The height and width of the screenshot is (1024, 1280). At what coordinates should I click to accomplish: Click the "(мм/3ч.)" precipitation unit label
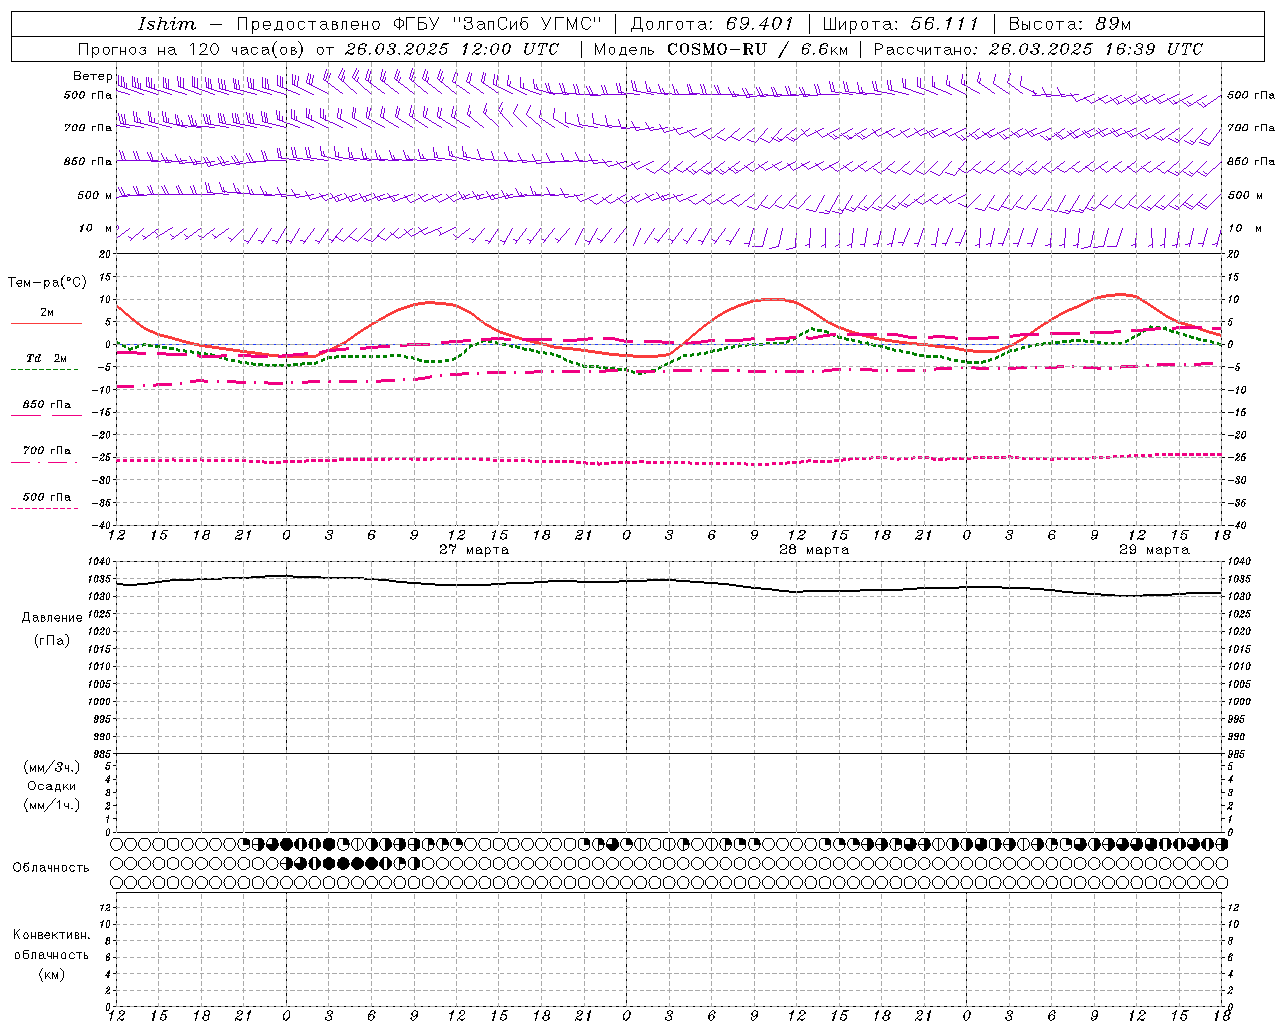point(52,767)
